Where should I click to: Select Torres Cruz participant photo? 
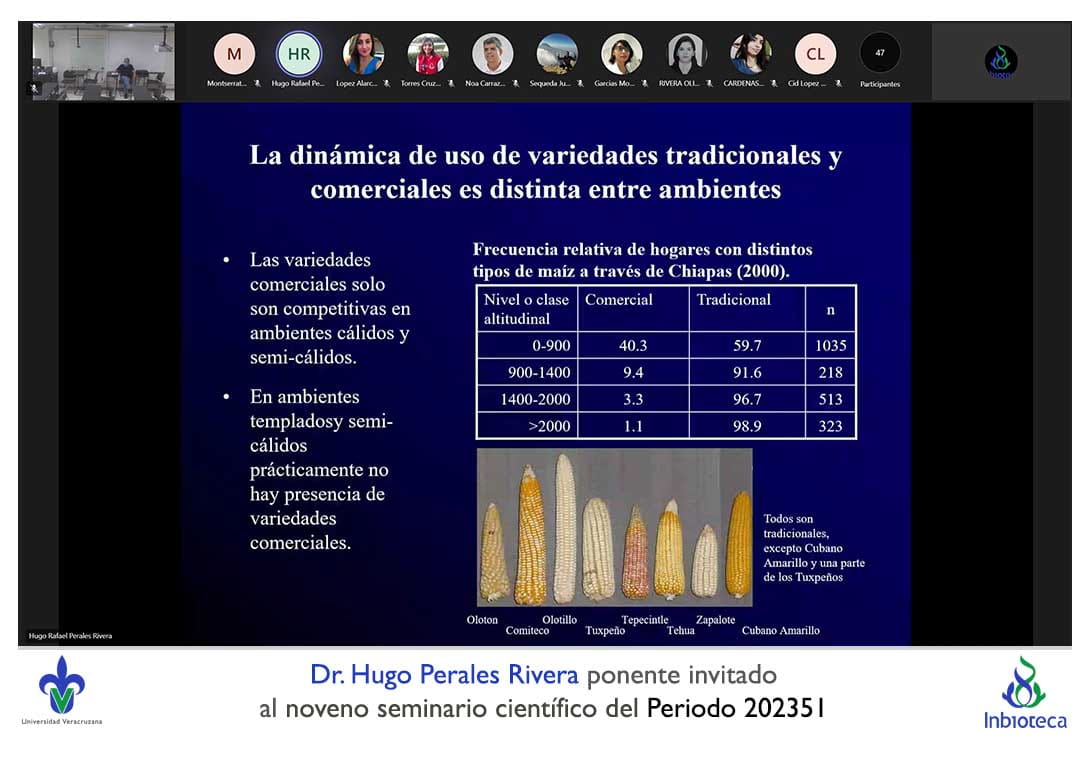tap(428, 54)
